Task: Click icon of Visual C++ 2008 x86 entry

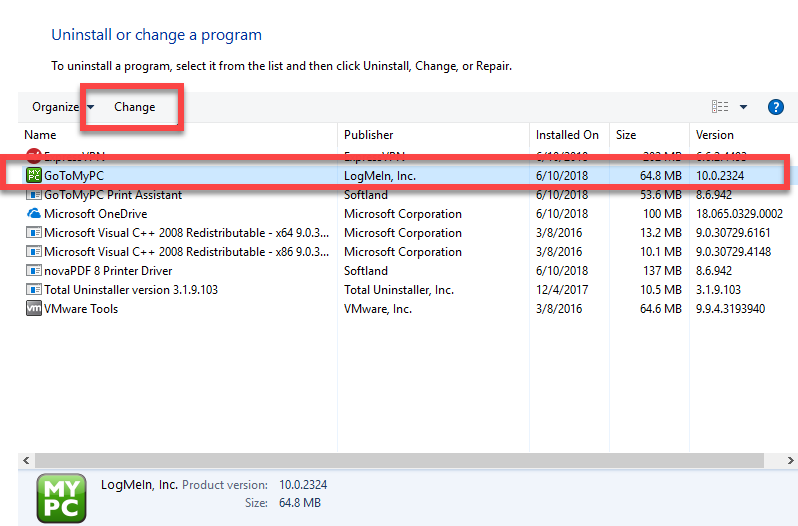Action: (34, 252)
